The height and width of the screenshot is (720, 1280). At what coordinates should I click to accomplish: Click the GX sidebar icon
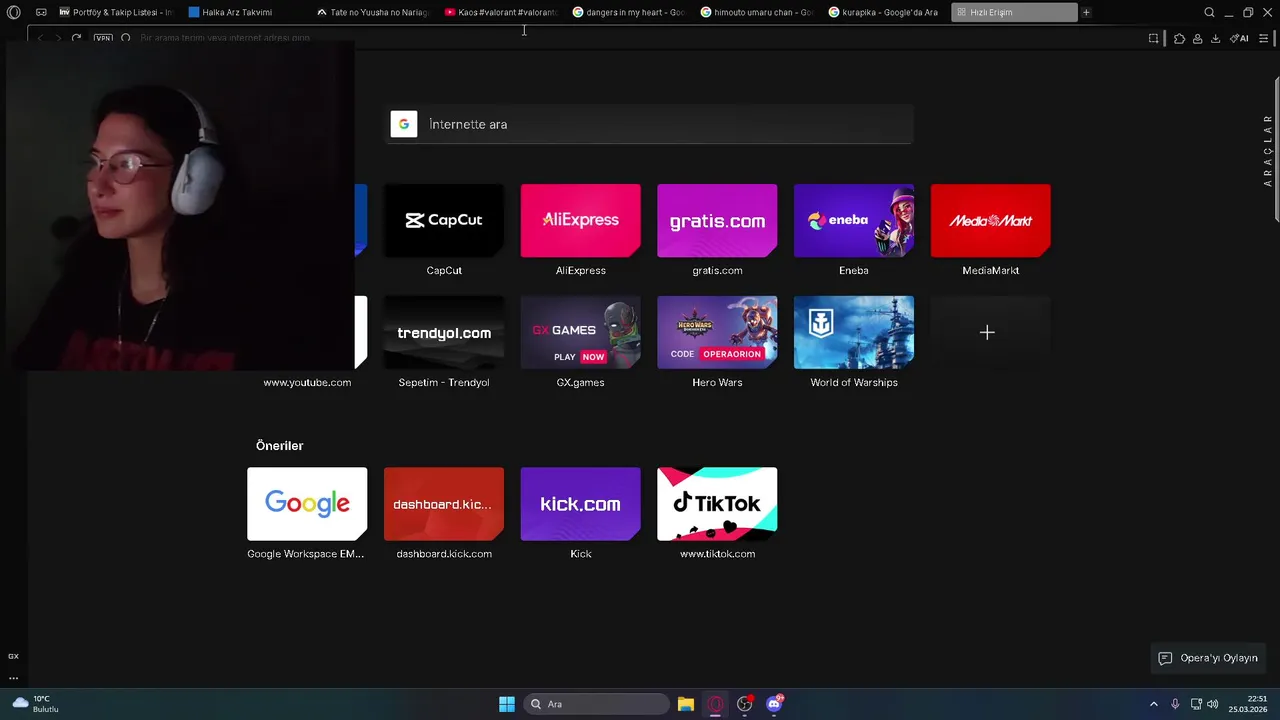click(13, 656)
